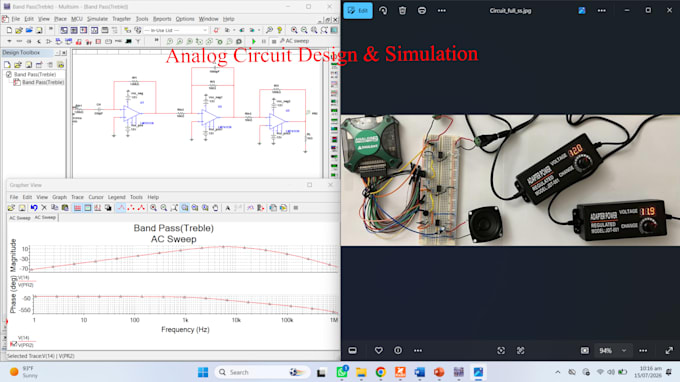Toggle legend display in Grapher toolbar

click(x=88, y=208)
